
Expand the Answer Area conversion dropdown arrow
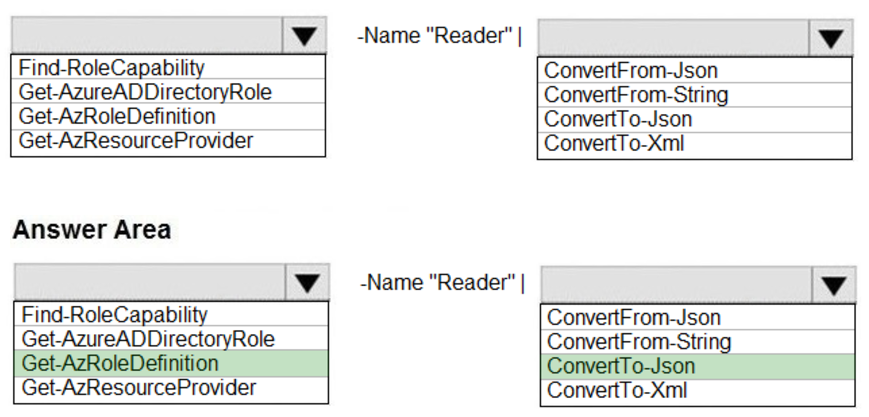point(833,286)
